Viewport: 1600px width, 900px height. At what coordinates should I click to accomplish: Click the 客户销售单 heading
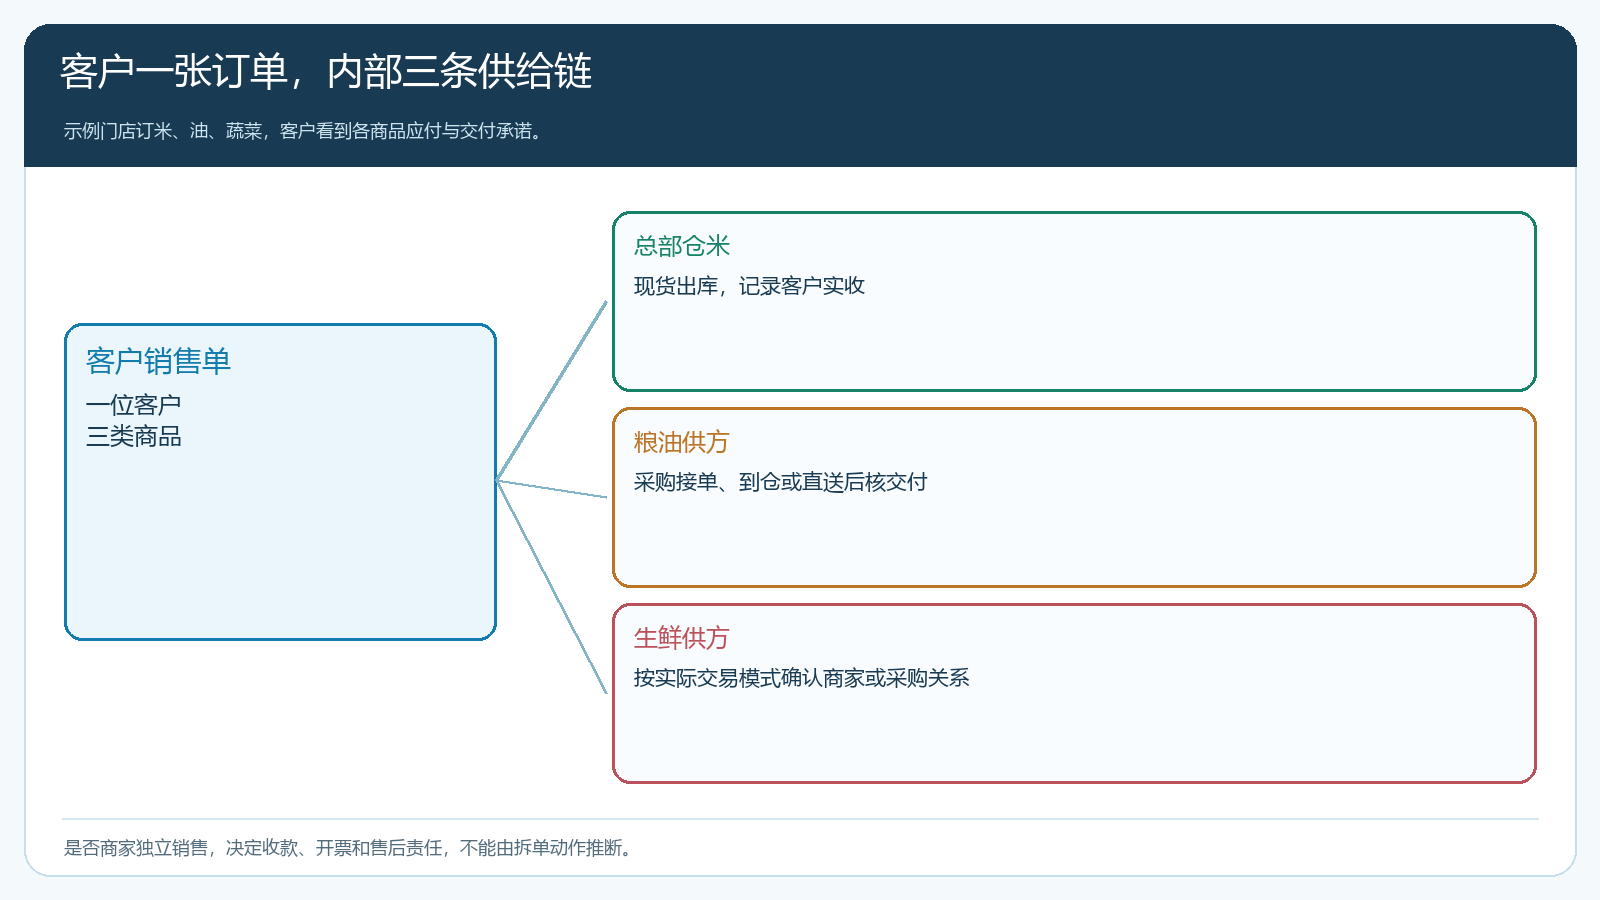(x=158, y=361)
